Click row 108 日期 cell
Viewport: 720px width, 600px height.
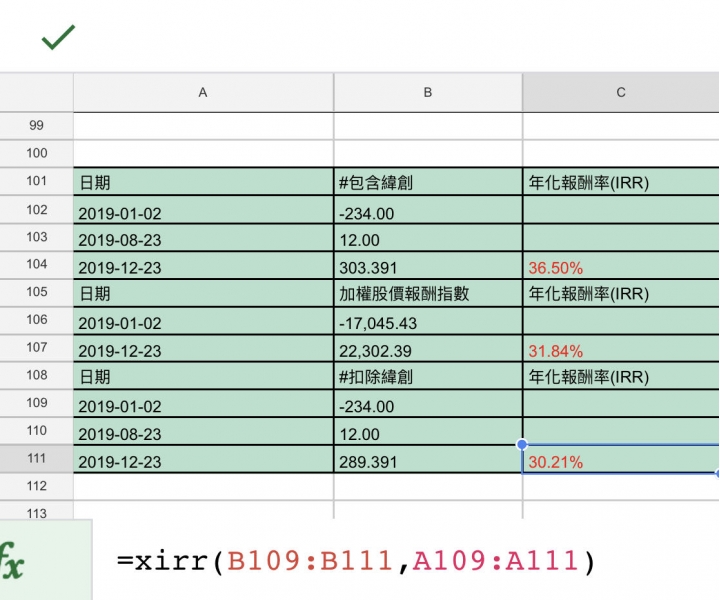(x=203, y=376)
